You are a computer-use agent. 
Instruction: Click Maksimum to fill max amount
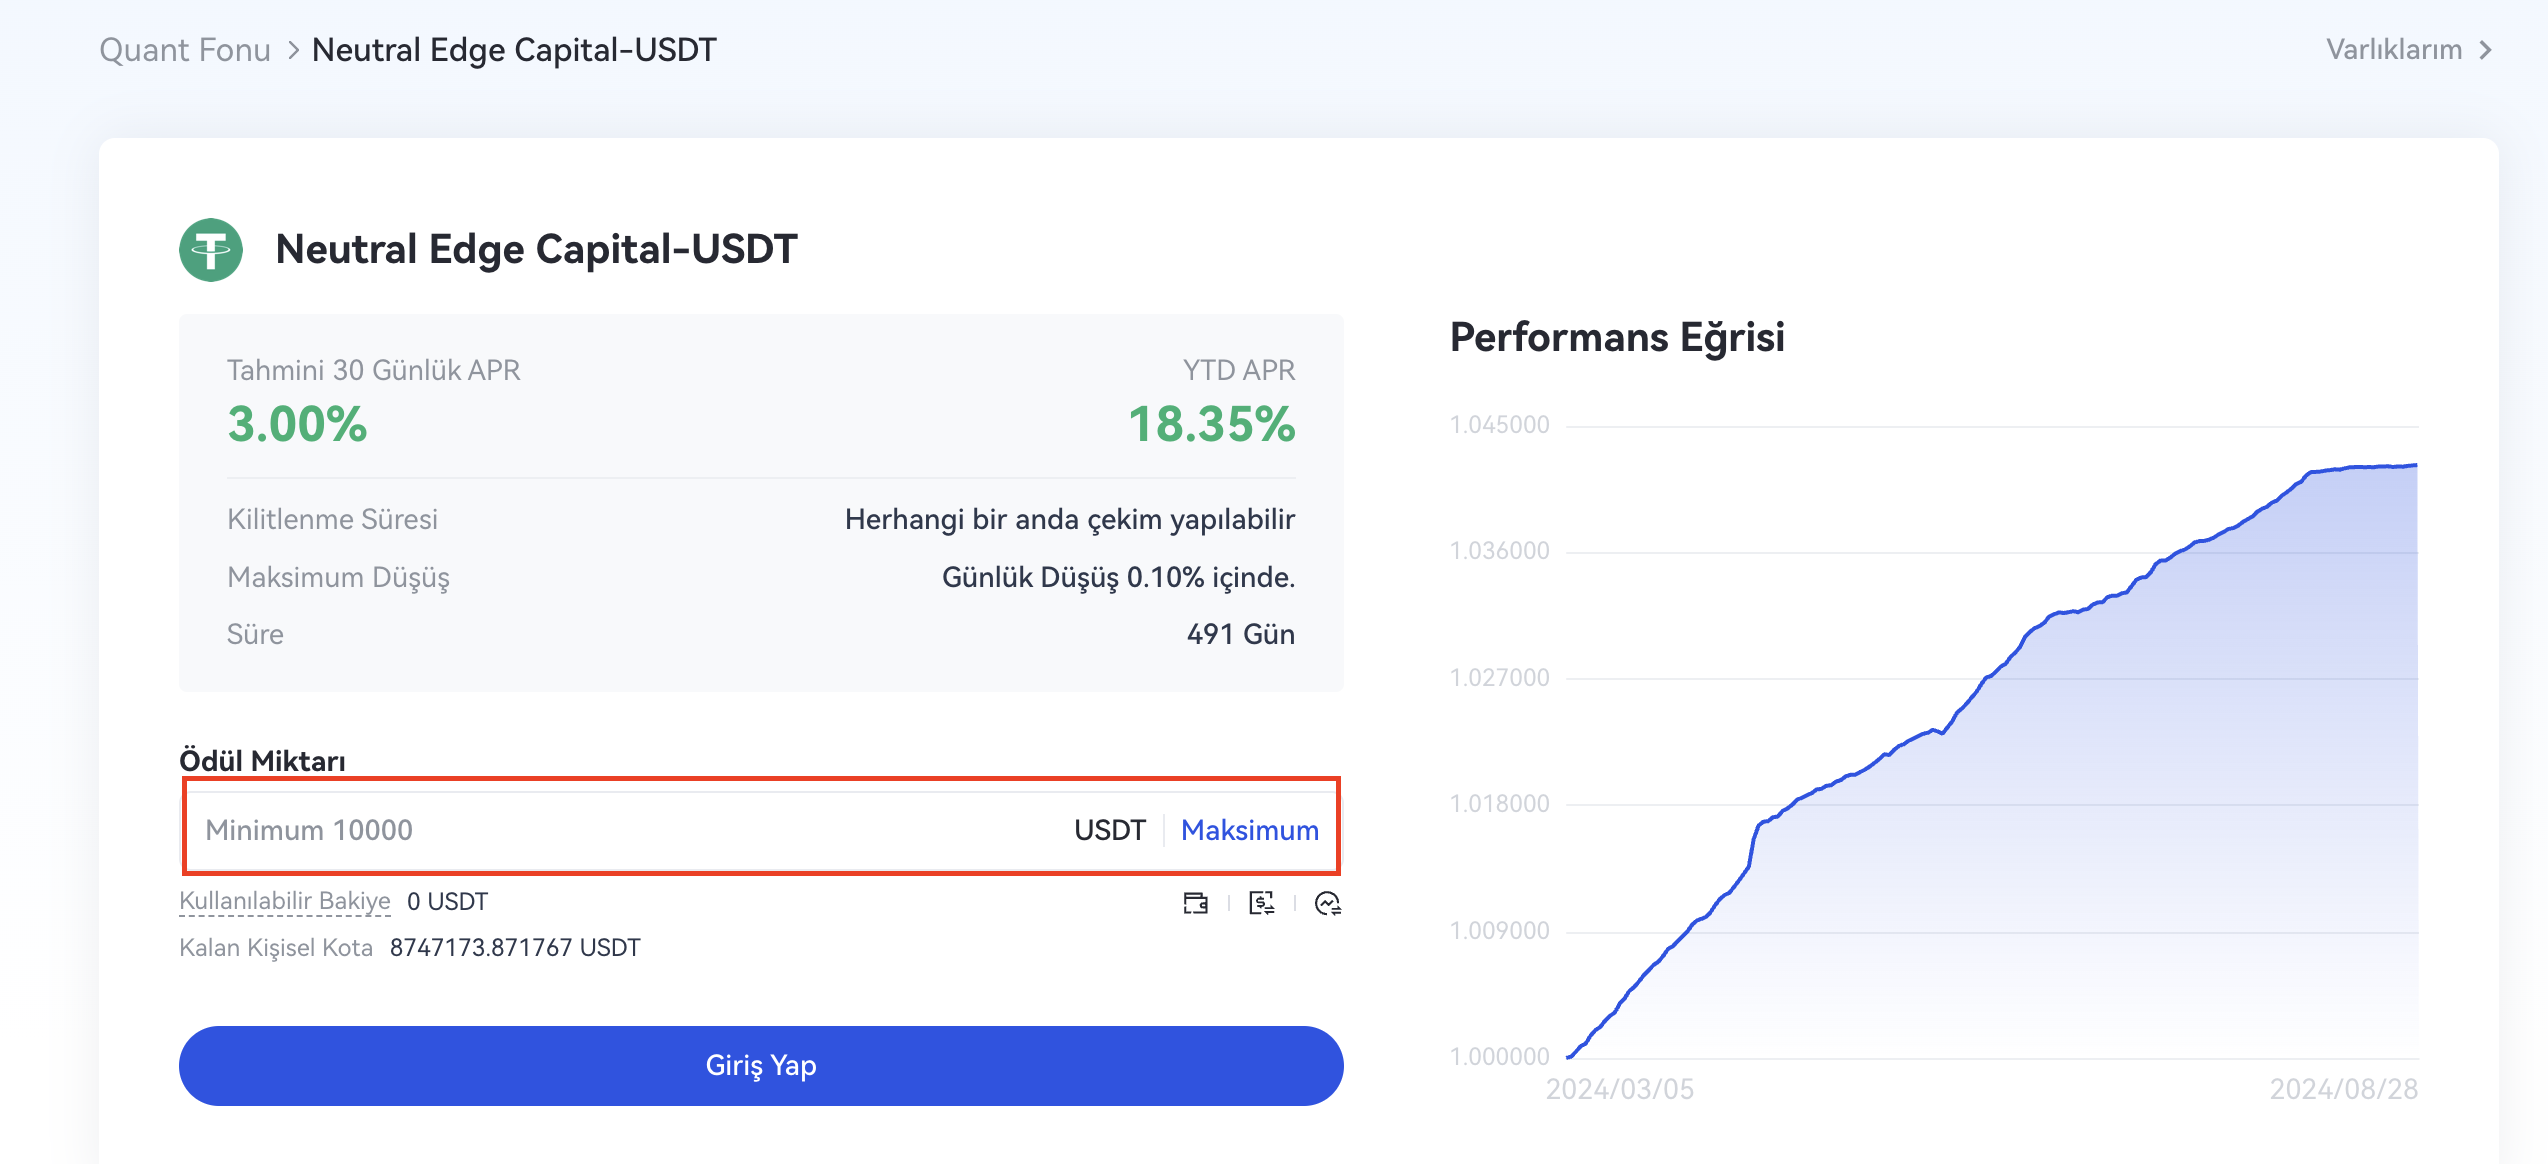[x=1249, y=830]
